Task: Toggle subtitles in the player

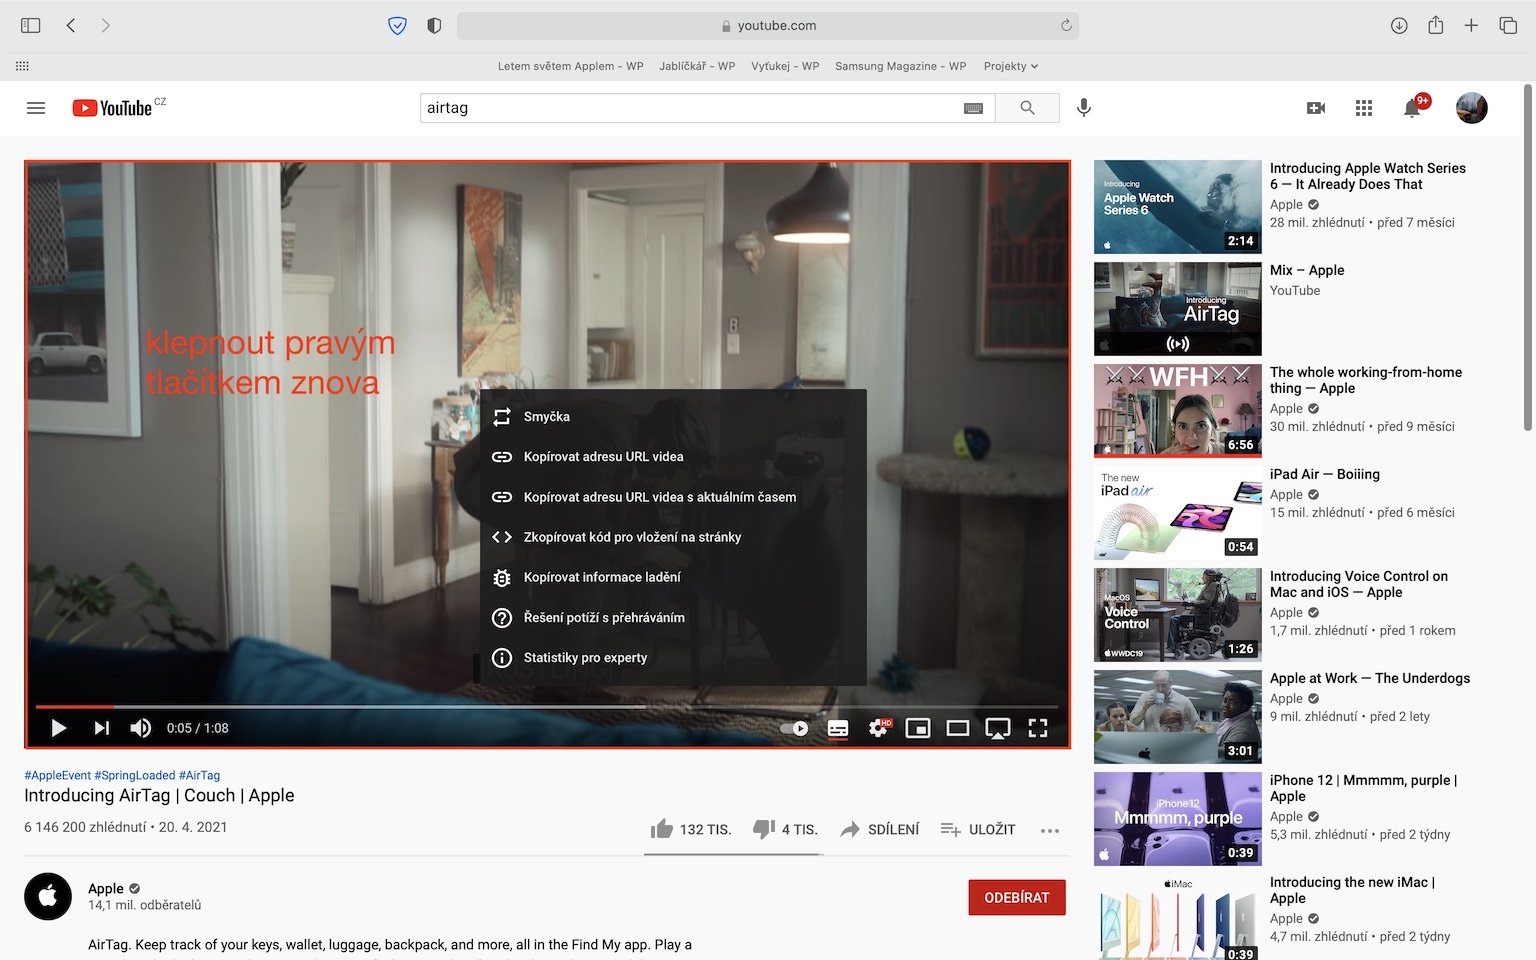Action: point(838,728)
